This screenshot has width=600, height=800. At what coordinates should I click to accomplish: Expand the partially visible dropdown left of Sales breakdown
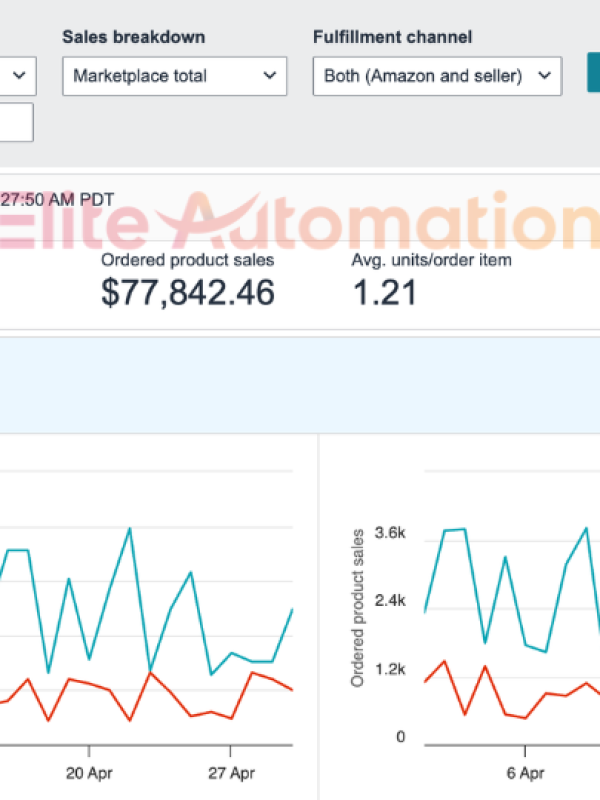[18, 76]
